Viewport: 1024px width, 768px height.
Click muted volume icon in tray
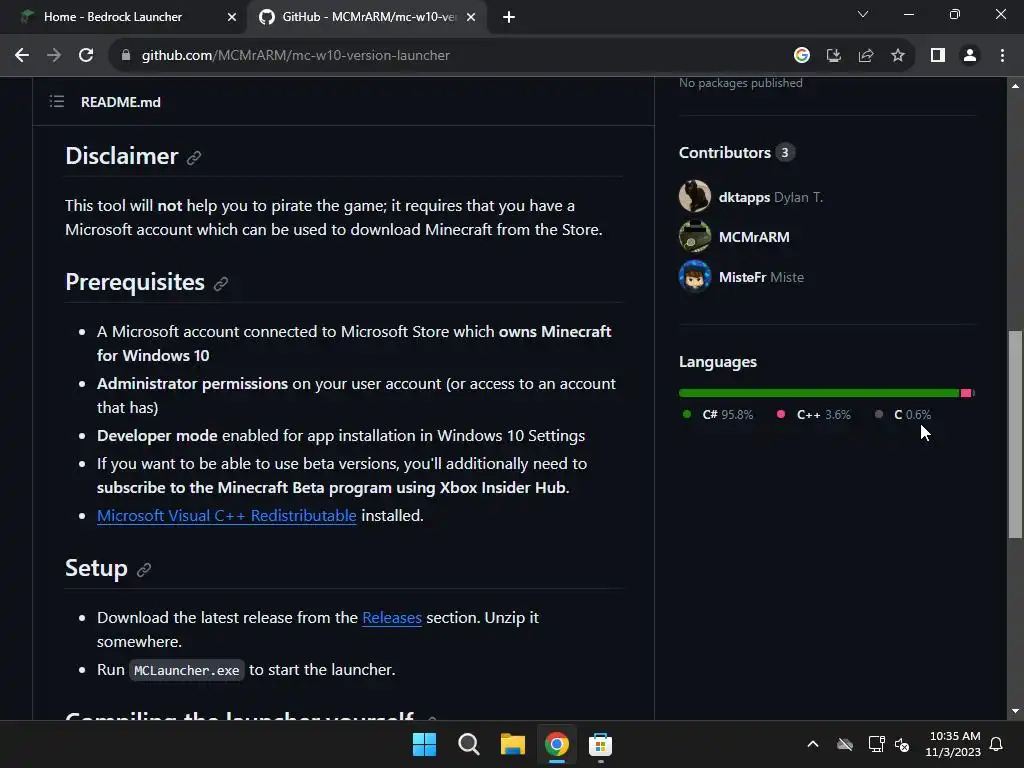[902, 744]
